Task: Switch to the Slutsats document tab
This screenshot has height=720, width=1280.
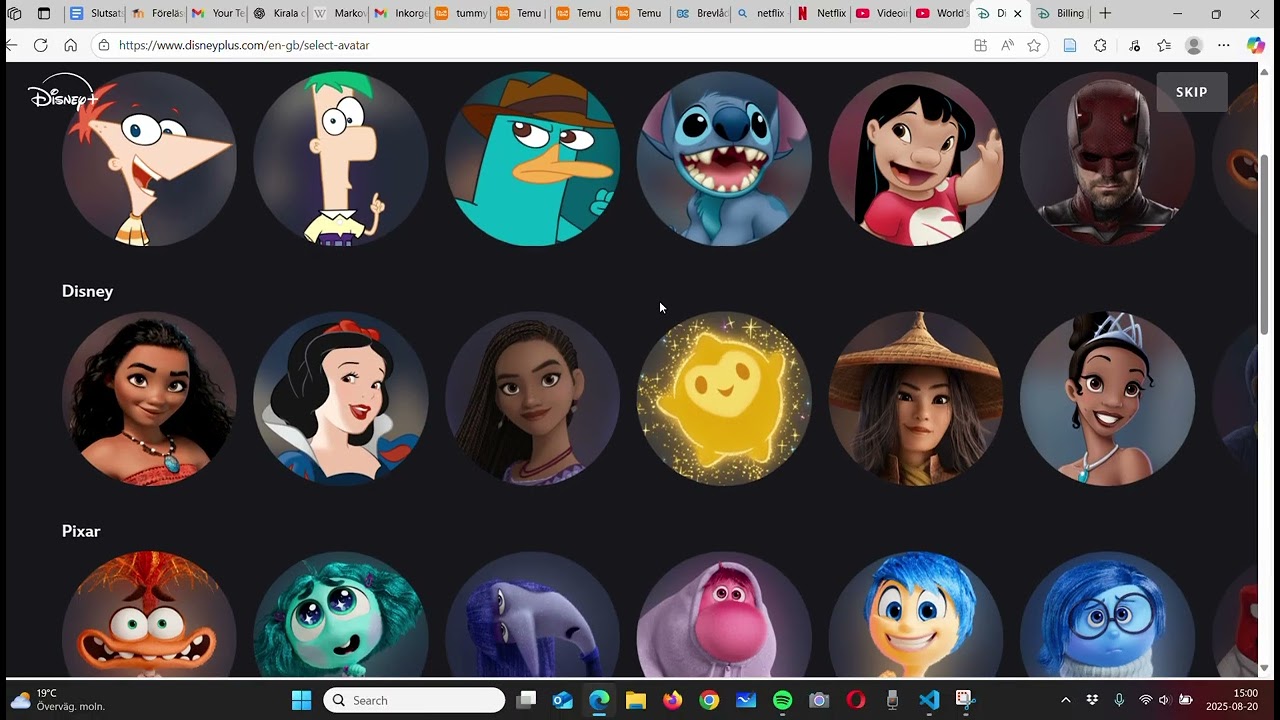Action: point(95,13)
